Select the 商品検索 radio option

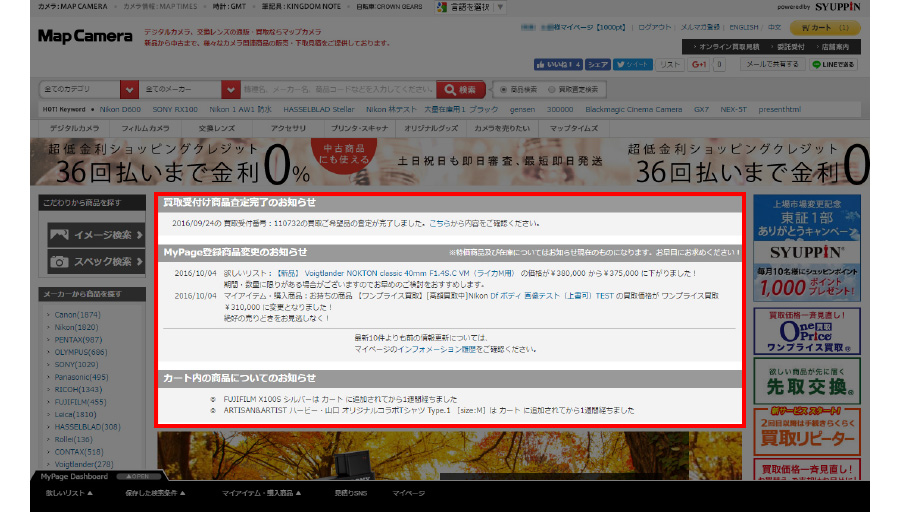click(503, 90)
